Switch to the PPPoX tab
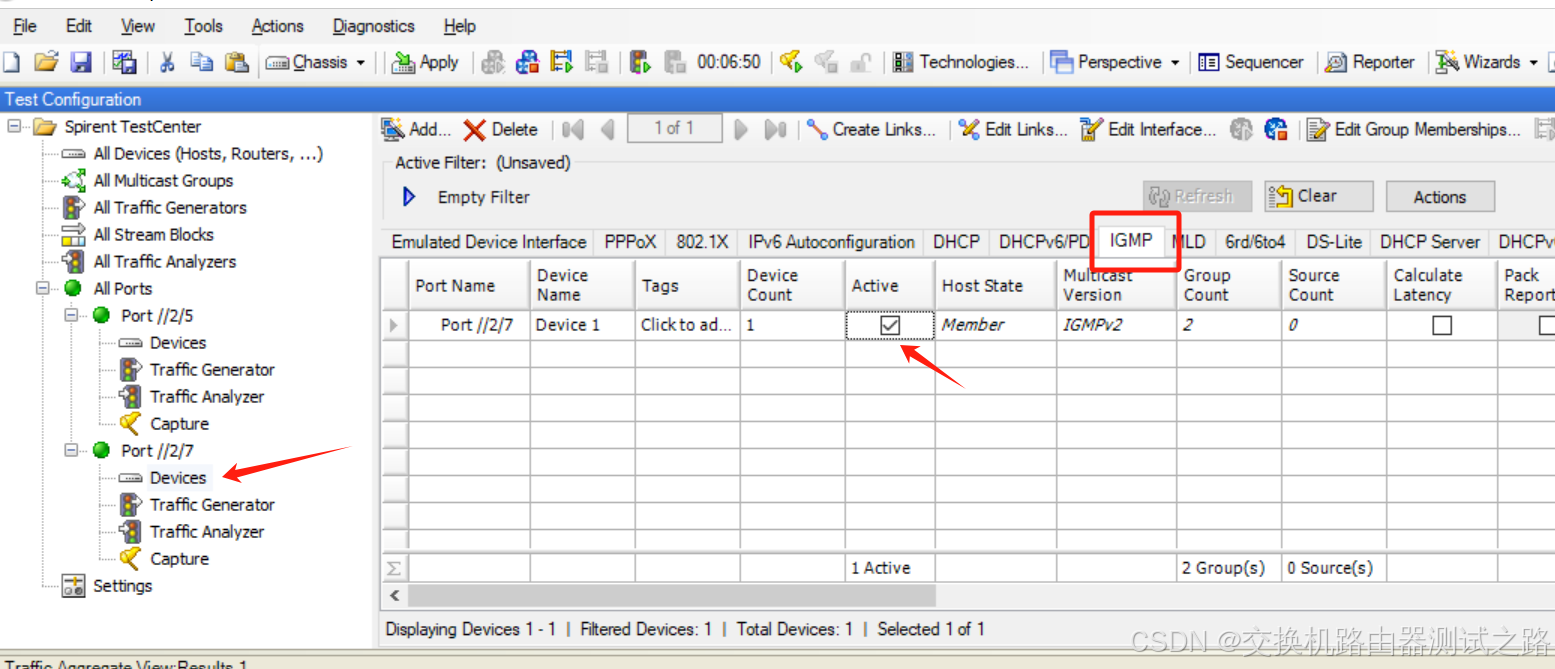Screen dimensions: 1555x669 coord(630,242)
